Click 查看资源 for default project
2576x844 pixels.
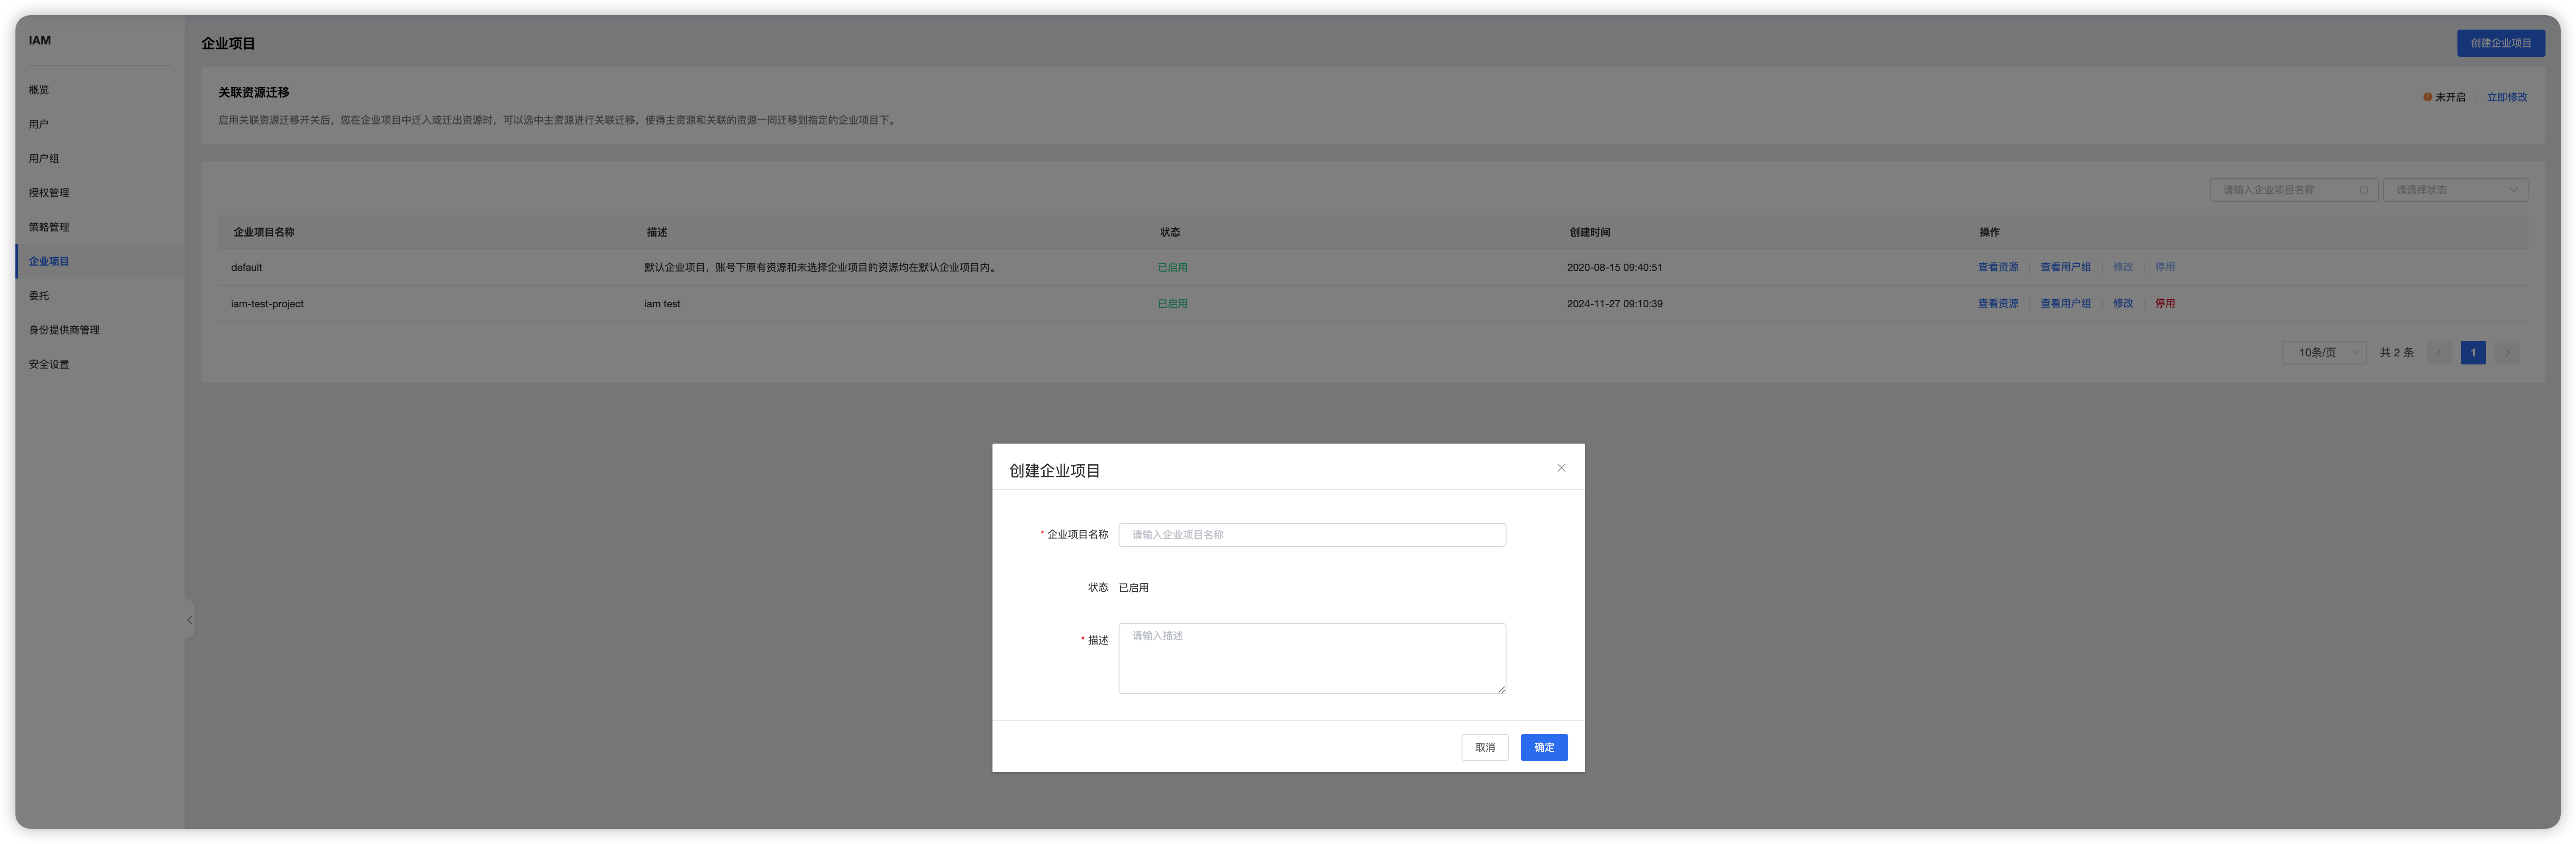(x=1998, y=267)
